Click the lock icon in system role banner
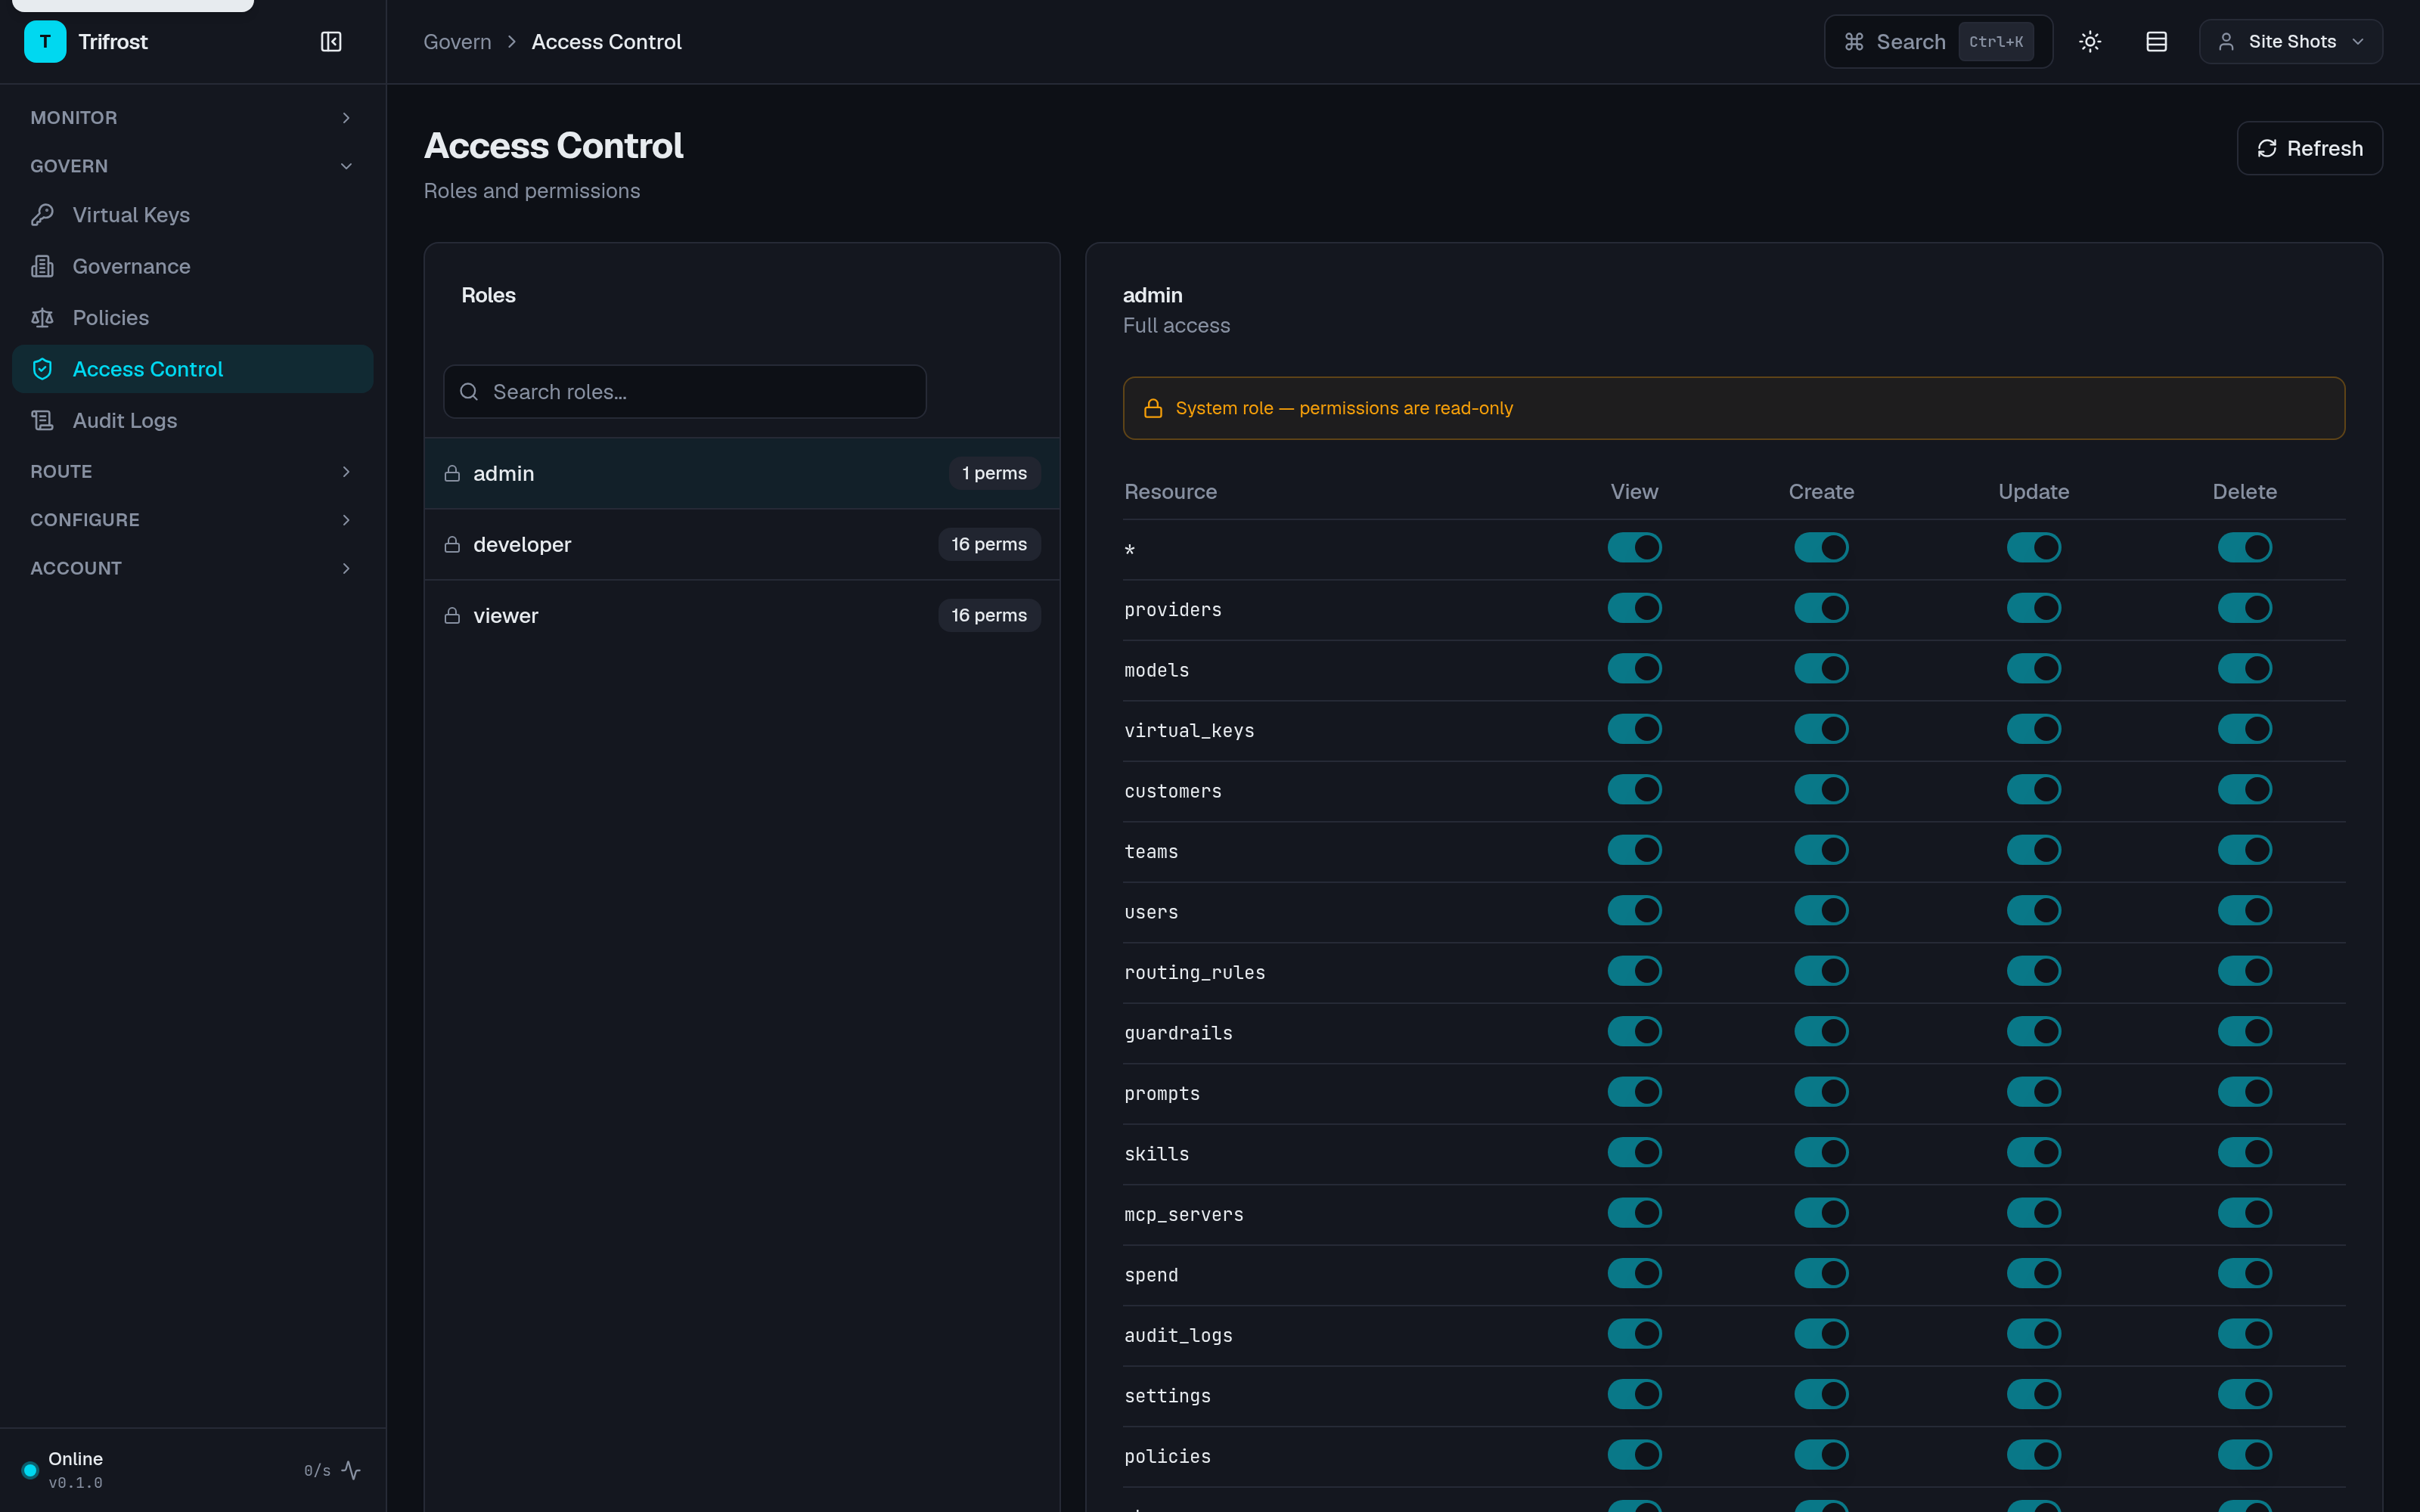The height and width of the screenshot is (1512, 2420). [1153, 408]
